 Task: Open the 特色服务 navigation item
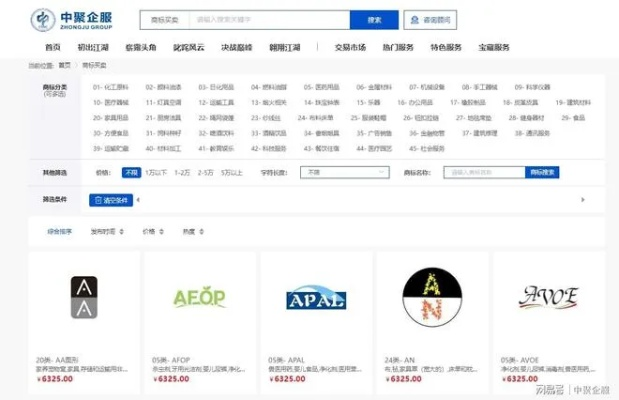coord(446,47)
